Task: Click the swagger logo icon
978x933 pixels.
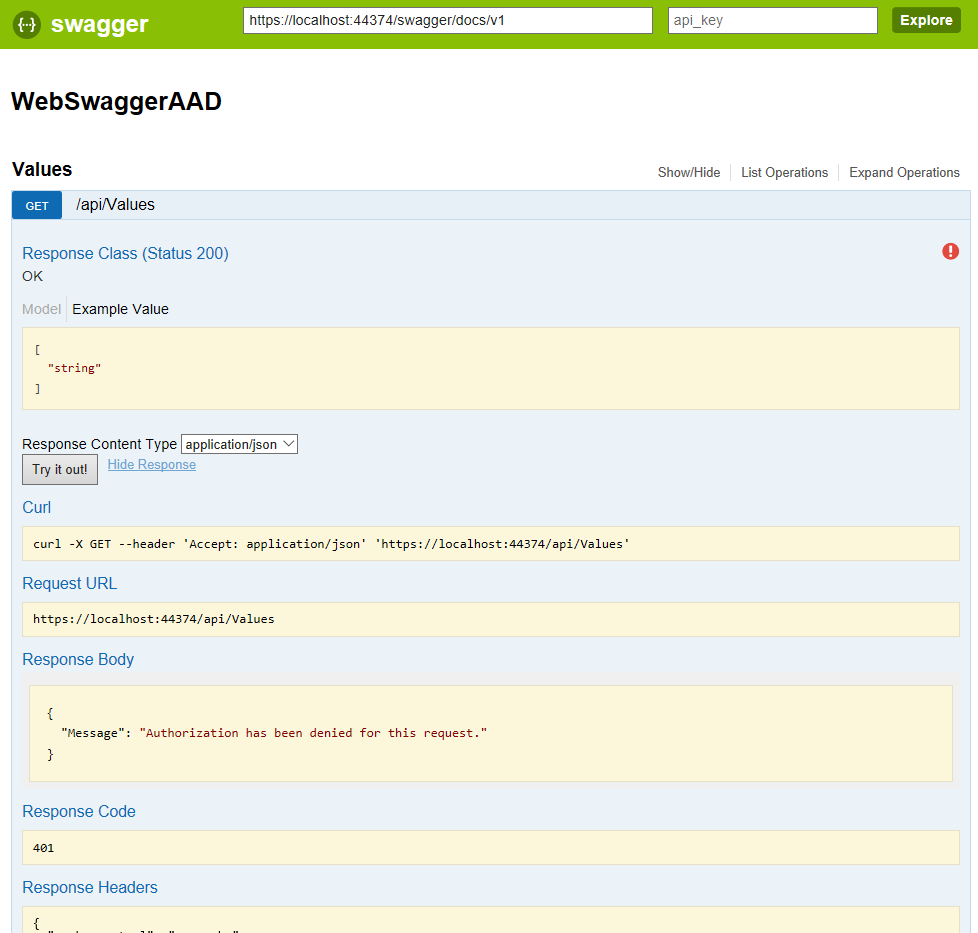Action: pyautogui.click(x=27, y=24)
